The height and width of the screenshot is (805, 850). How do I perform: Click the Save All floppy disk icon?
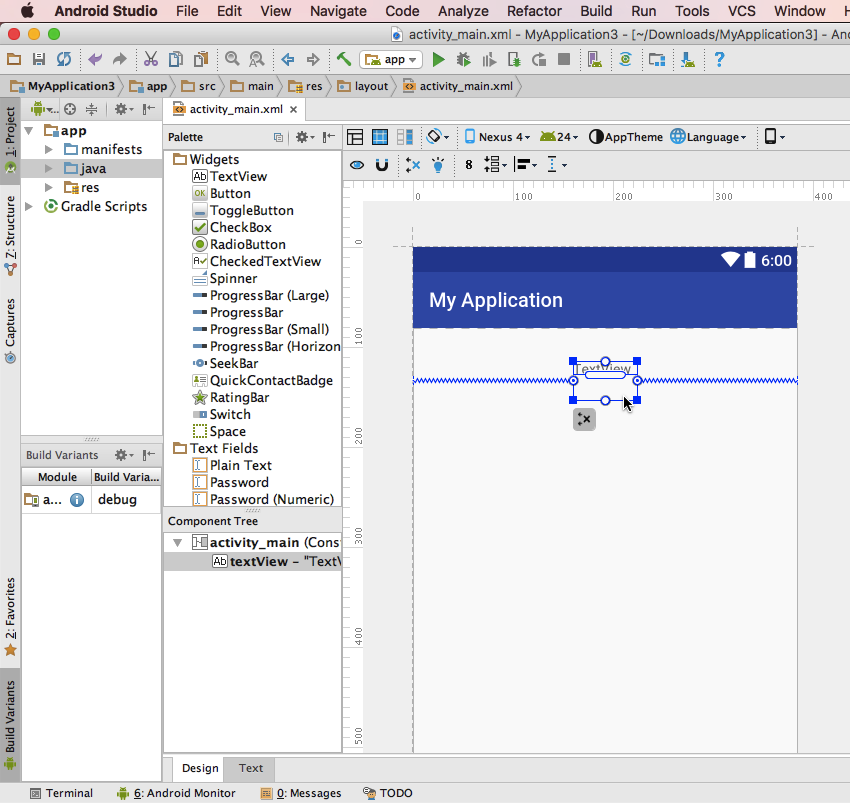(39, 59)
